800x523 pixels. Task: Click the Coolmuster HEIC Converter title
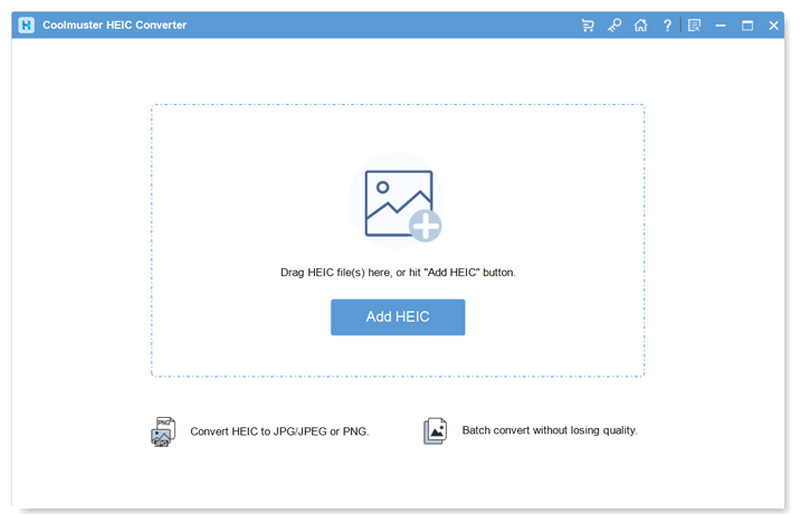pos(114,25)
